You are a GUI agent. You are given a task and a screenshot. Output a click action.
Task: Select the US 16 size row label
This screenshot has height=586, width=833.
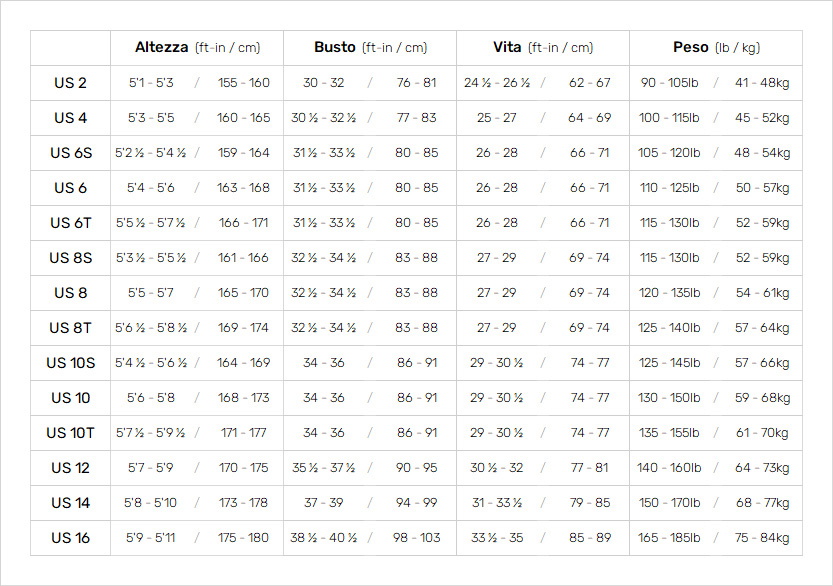coord(70,538)
